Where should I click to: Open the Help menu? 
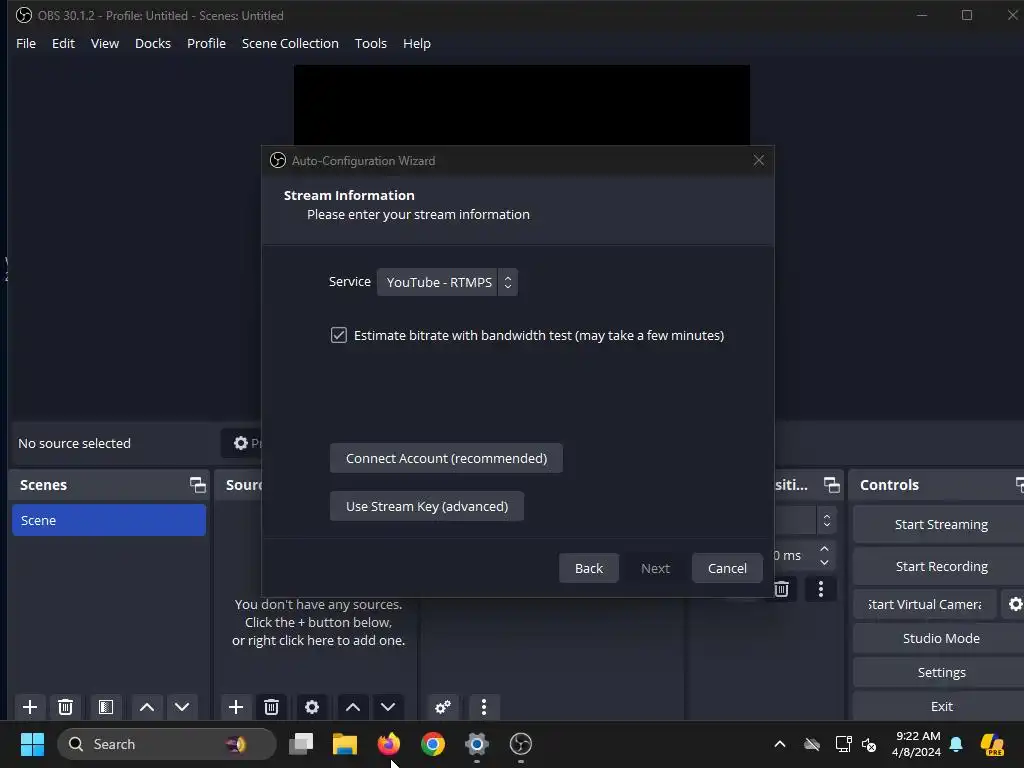(x=417, y=43)
